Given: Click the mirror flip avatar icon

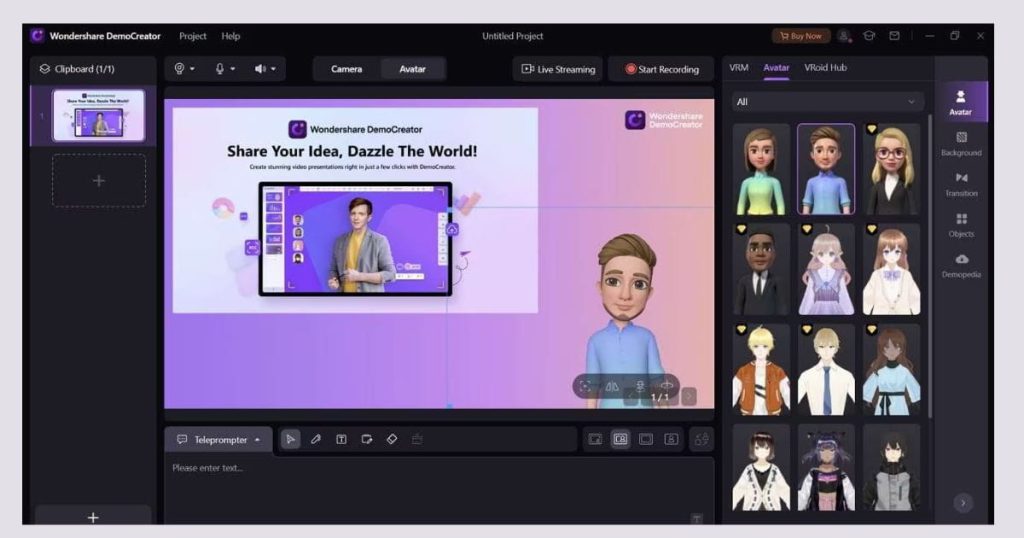Looking at the screenshot, I should 612,386.
